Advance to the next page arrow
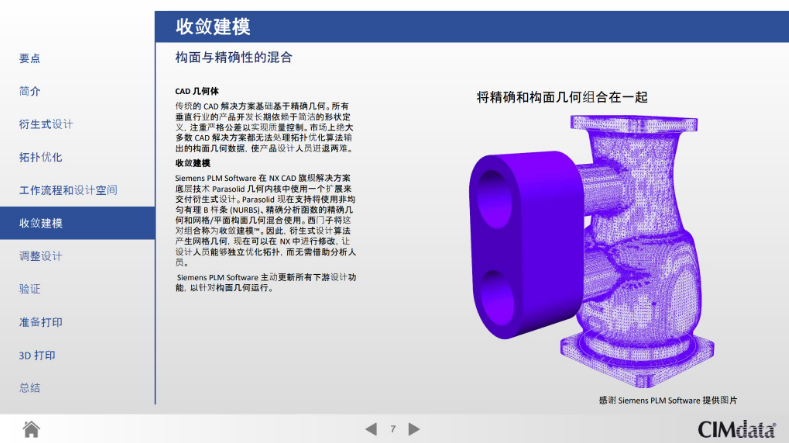The width and height of the screenshot is (789, 443). [414, 429]
